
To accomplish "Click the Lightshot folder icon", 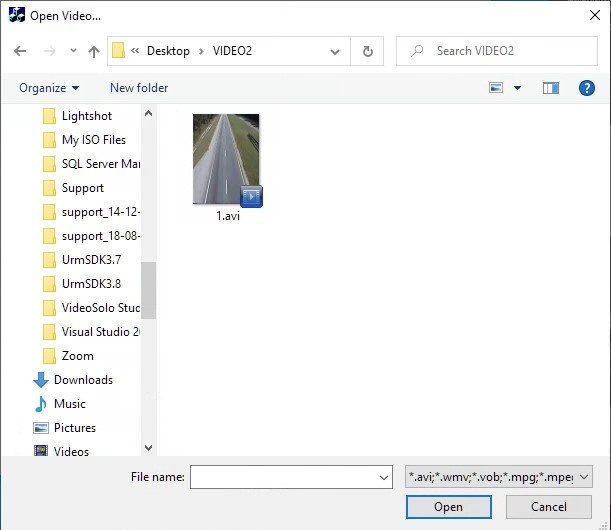I will [x=49, y=116].
